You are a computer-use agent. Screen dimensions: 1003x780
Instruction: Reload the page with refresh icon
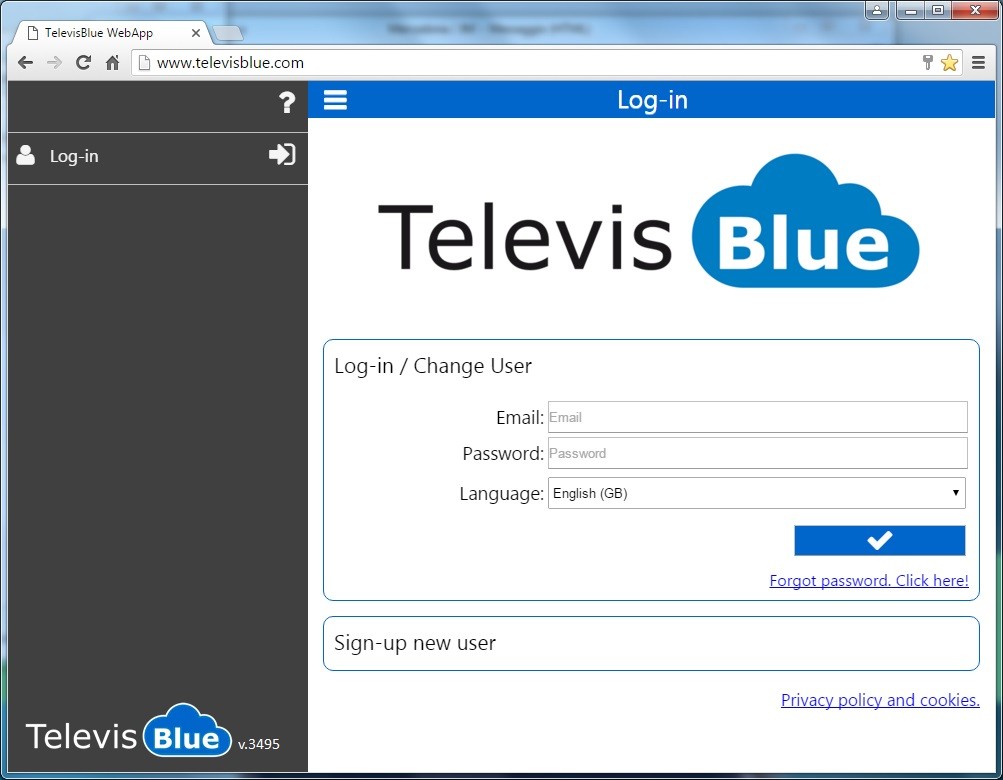click(x=83, y=63)
